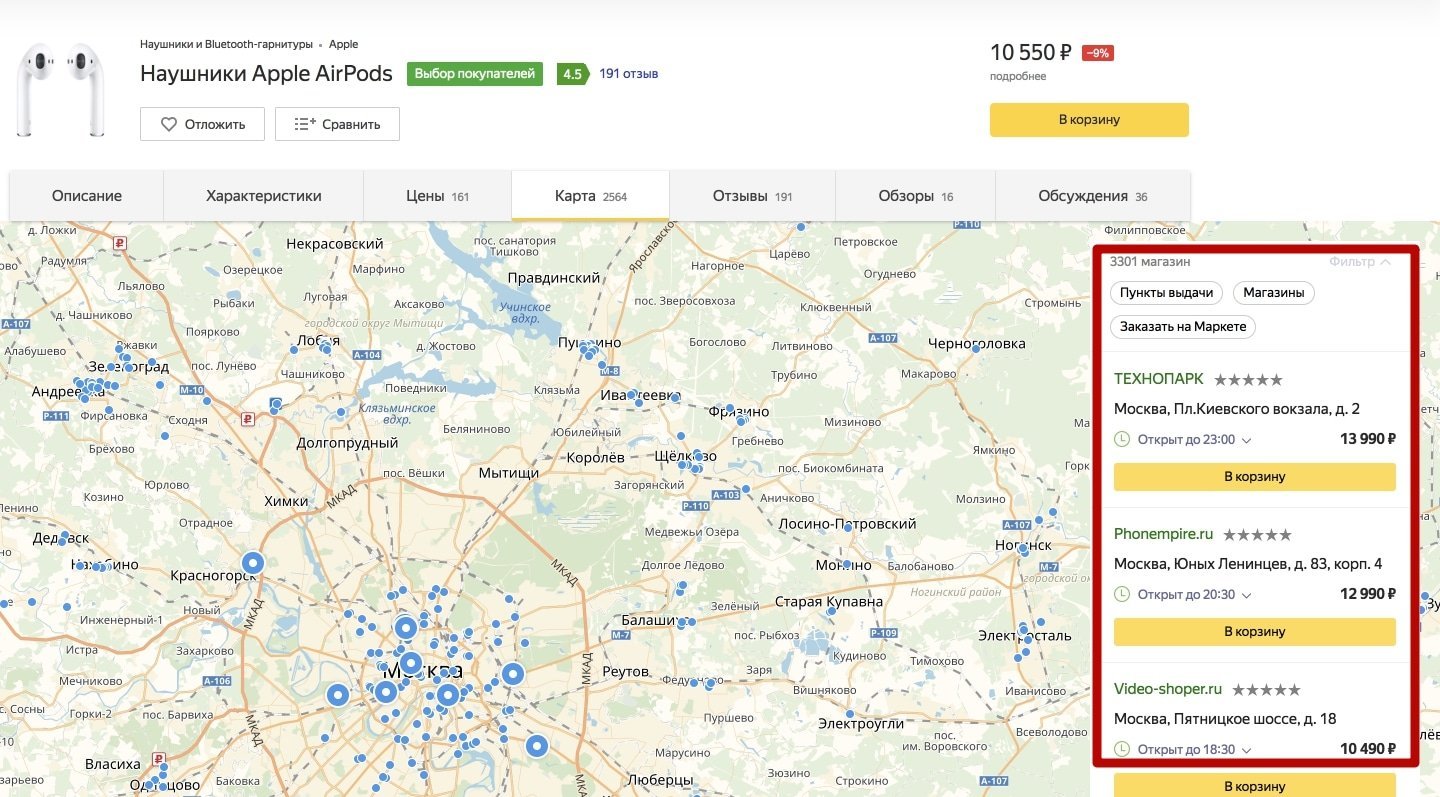This screenshot has height=797, width=1440.
Task: Expand the Открыт до 23:00 opening hours
Action: point(1194,439)
